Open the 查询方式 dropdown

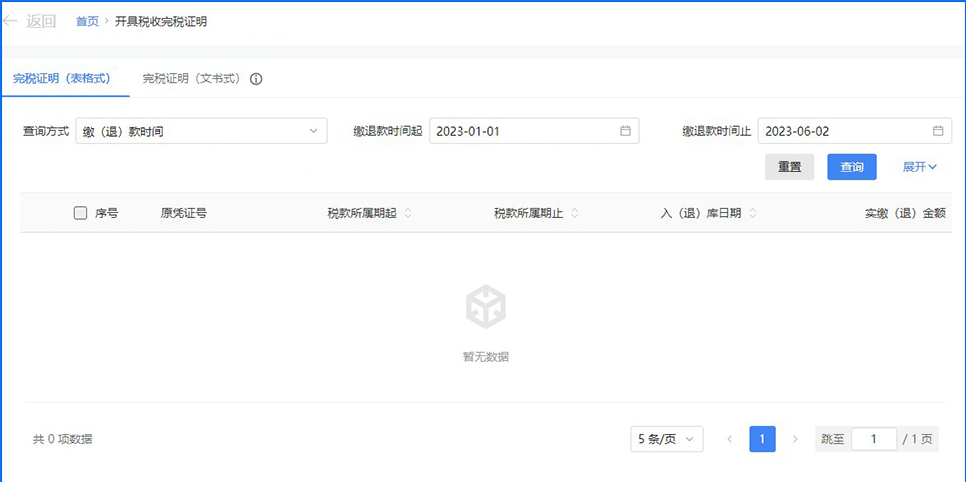[201, 131]
